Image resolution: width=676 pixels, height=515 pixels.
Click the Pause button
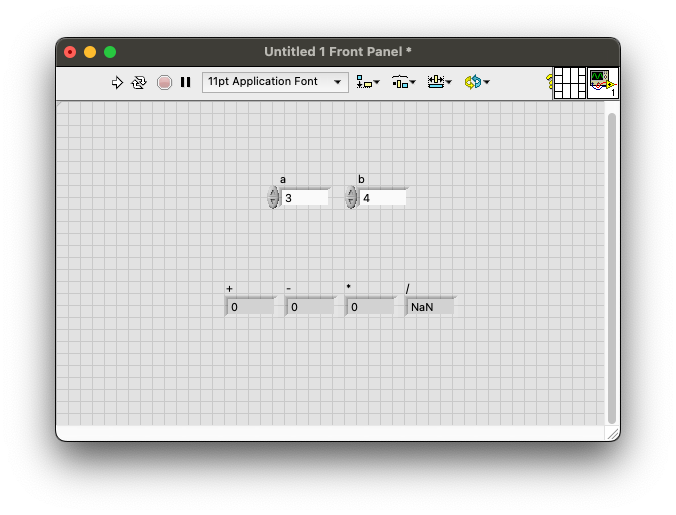point(185,82)
